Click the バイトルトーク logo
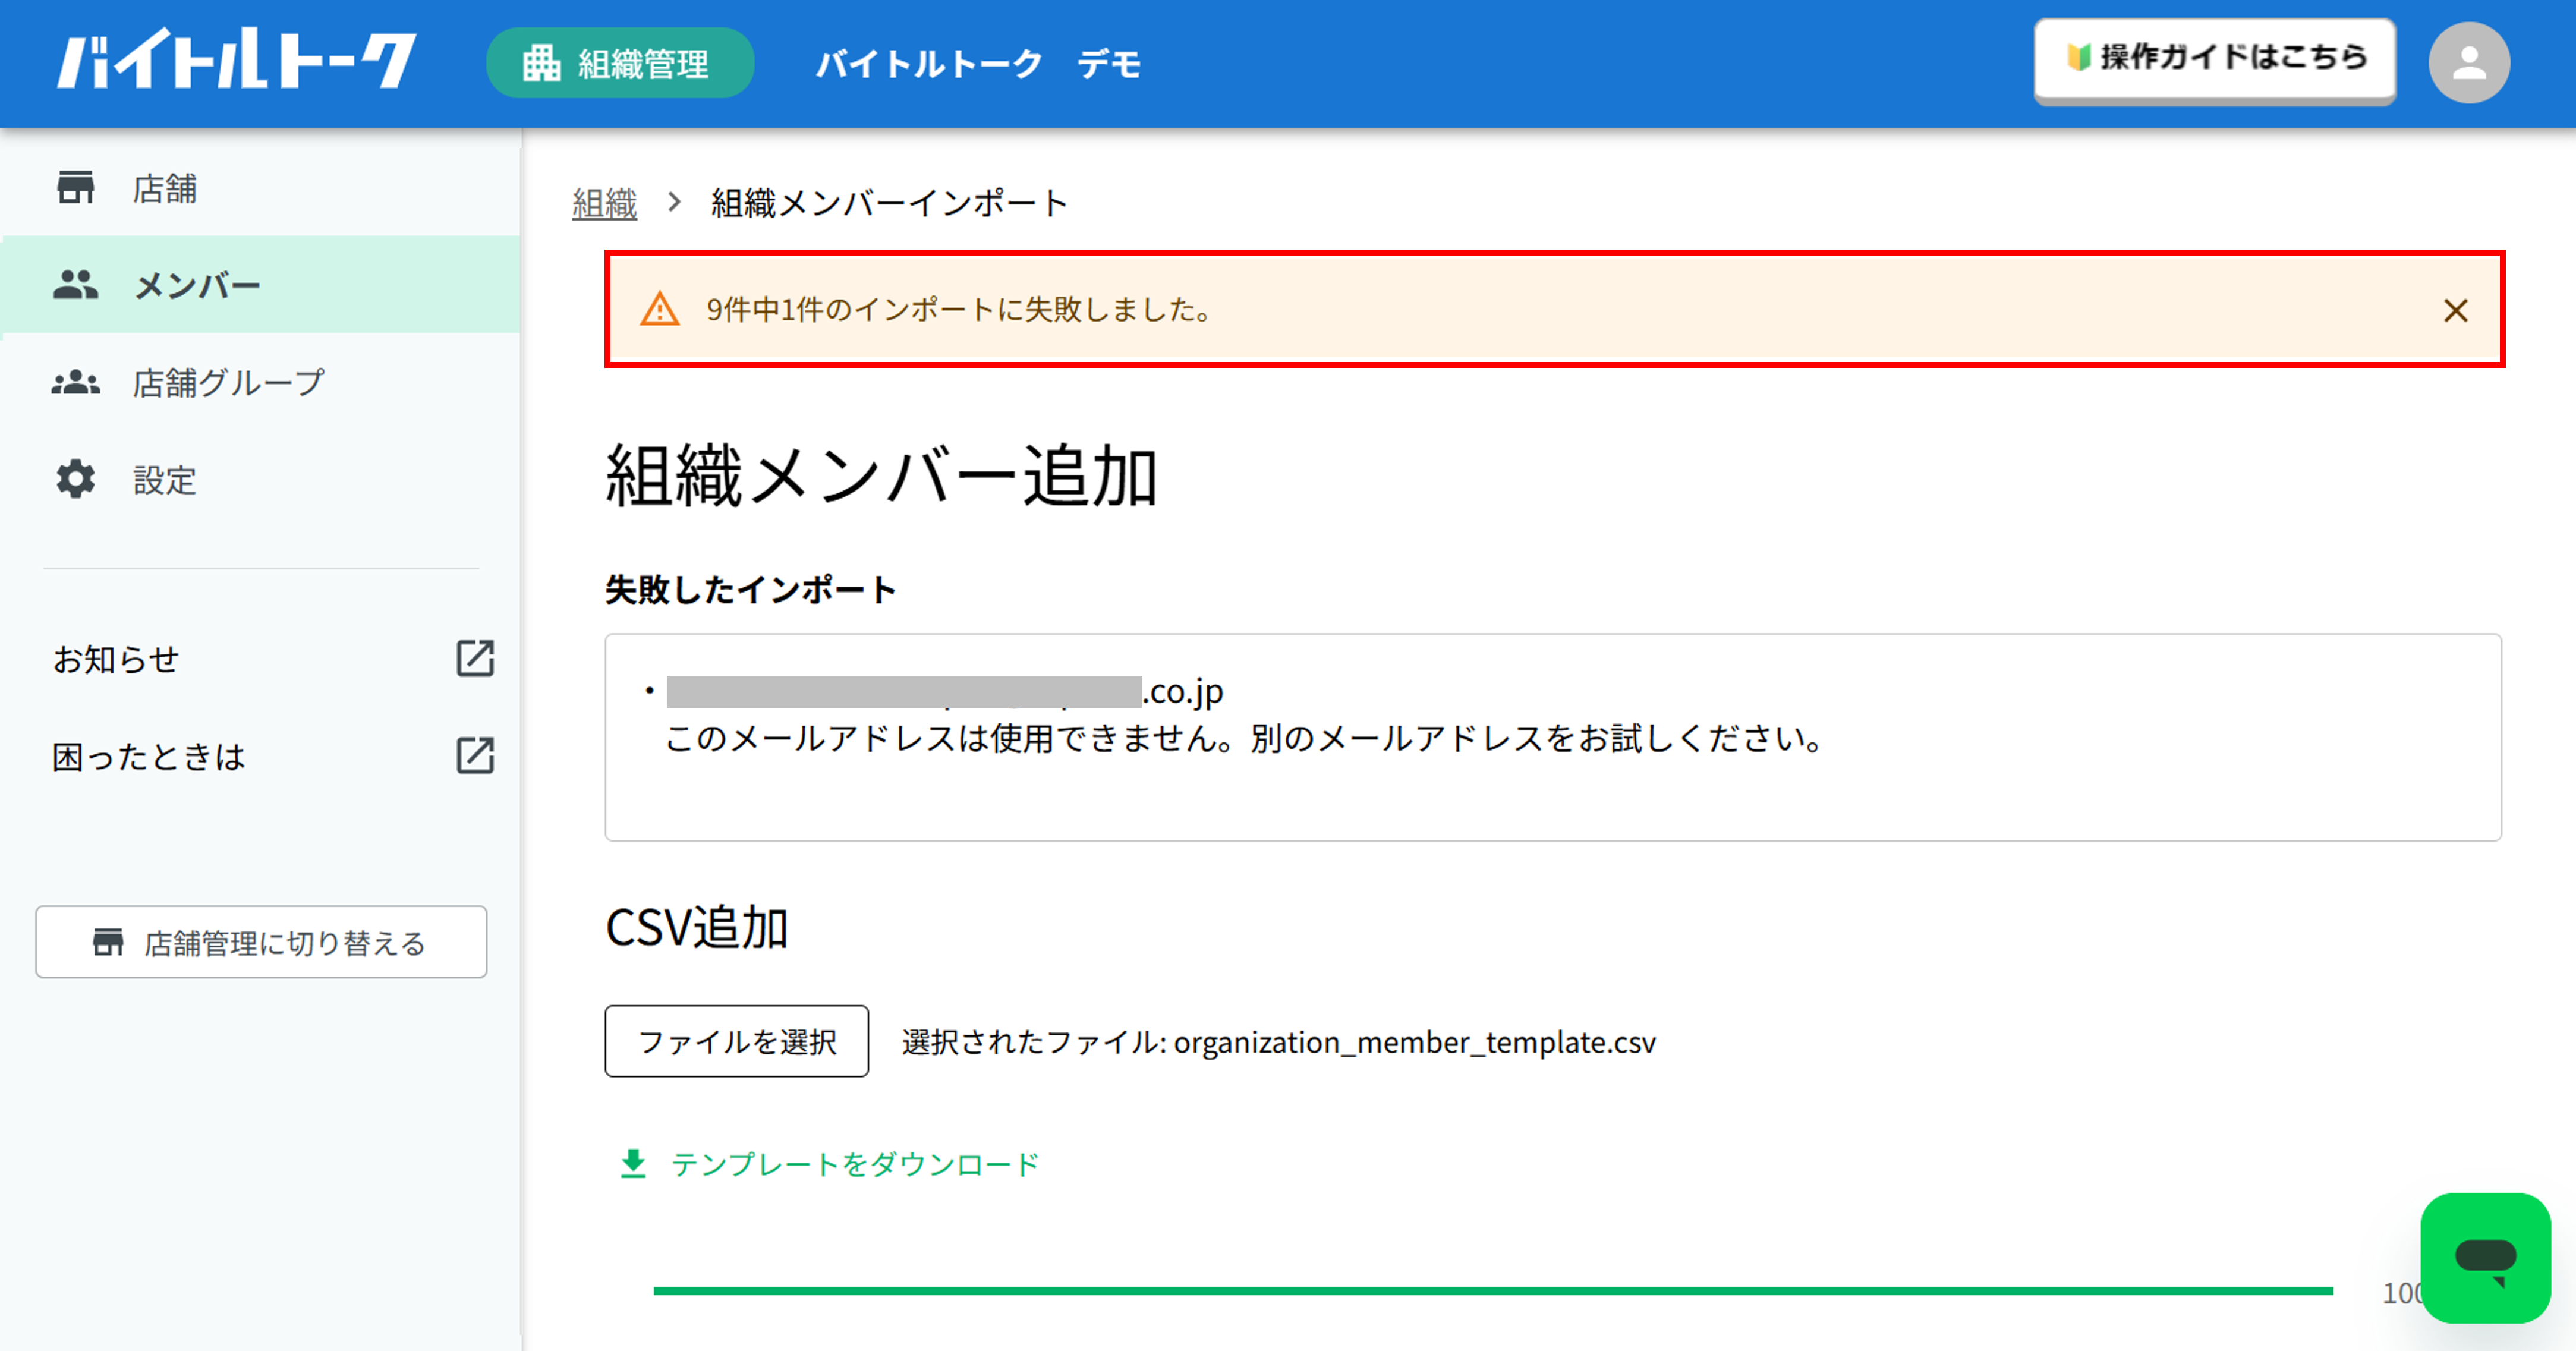 coord(236,60)
